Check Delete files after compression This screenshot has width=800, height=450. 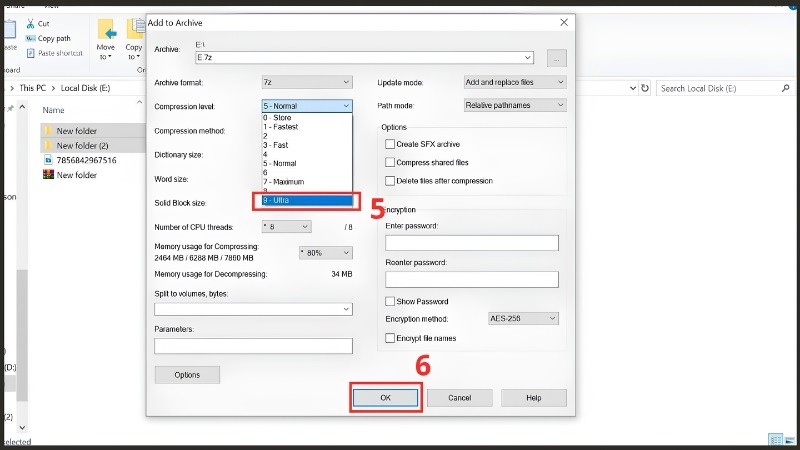click(x=390, y=181)
